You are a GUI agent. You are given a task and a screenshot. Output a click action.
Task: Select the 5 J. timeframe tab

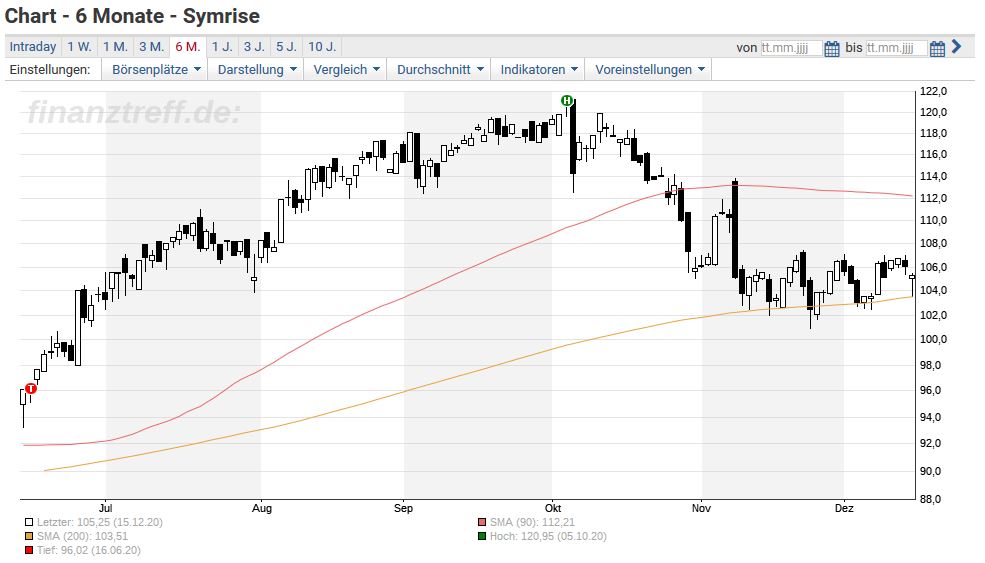287,46
